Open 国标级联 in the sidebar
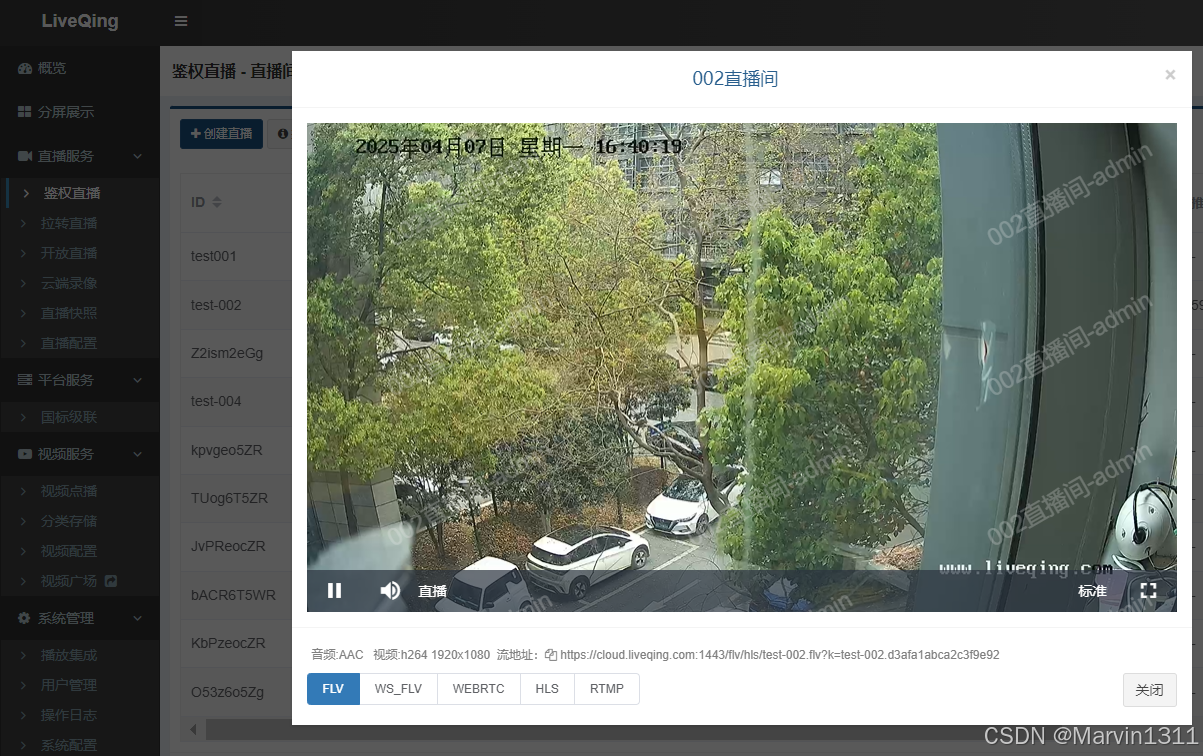Viewport: 1203px width, 756px height. pos(80,417)
